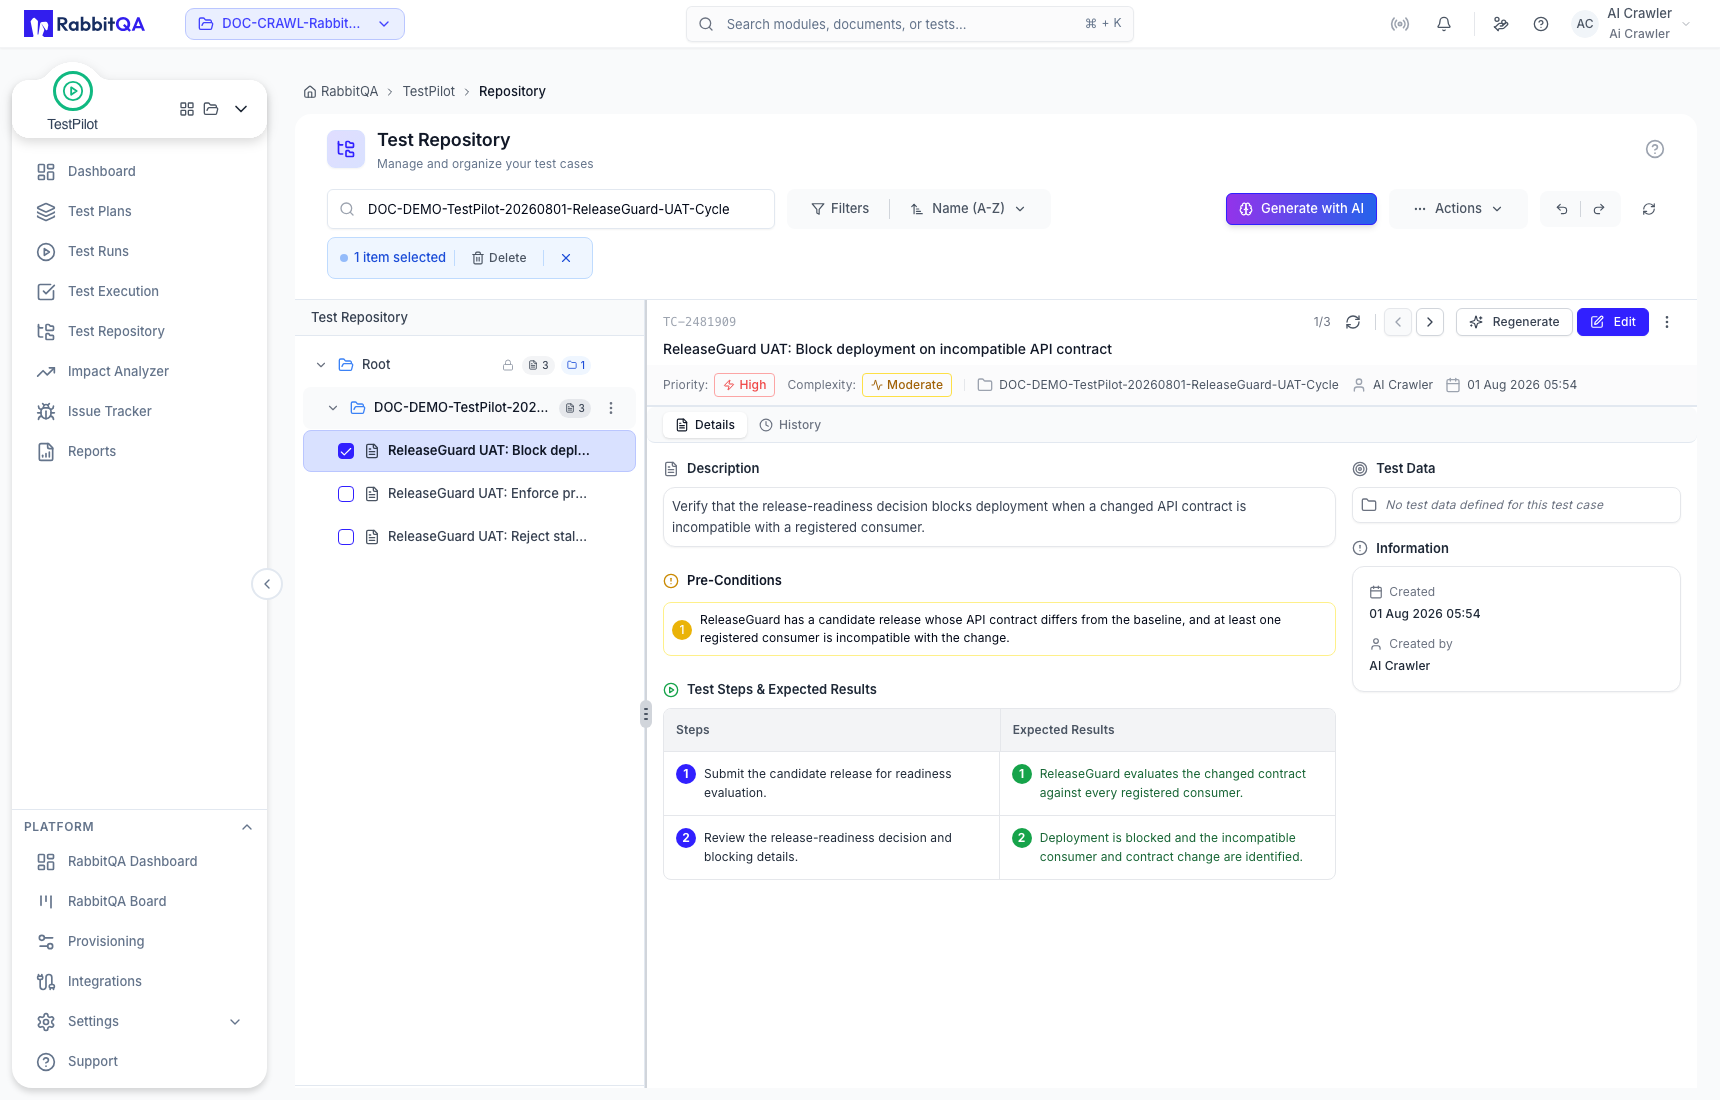Open Test Repository in the sidebar
The image size is (1720, 1100).
[x=140, y=332]
